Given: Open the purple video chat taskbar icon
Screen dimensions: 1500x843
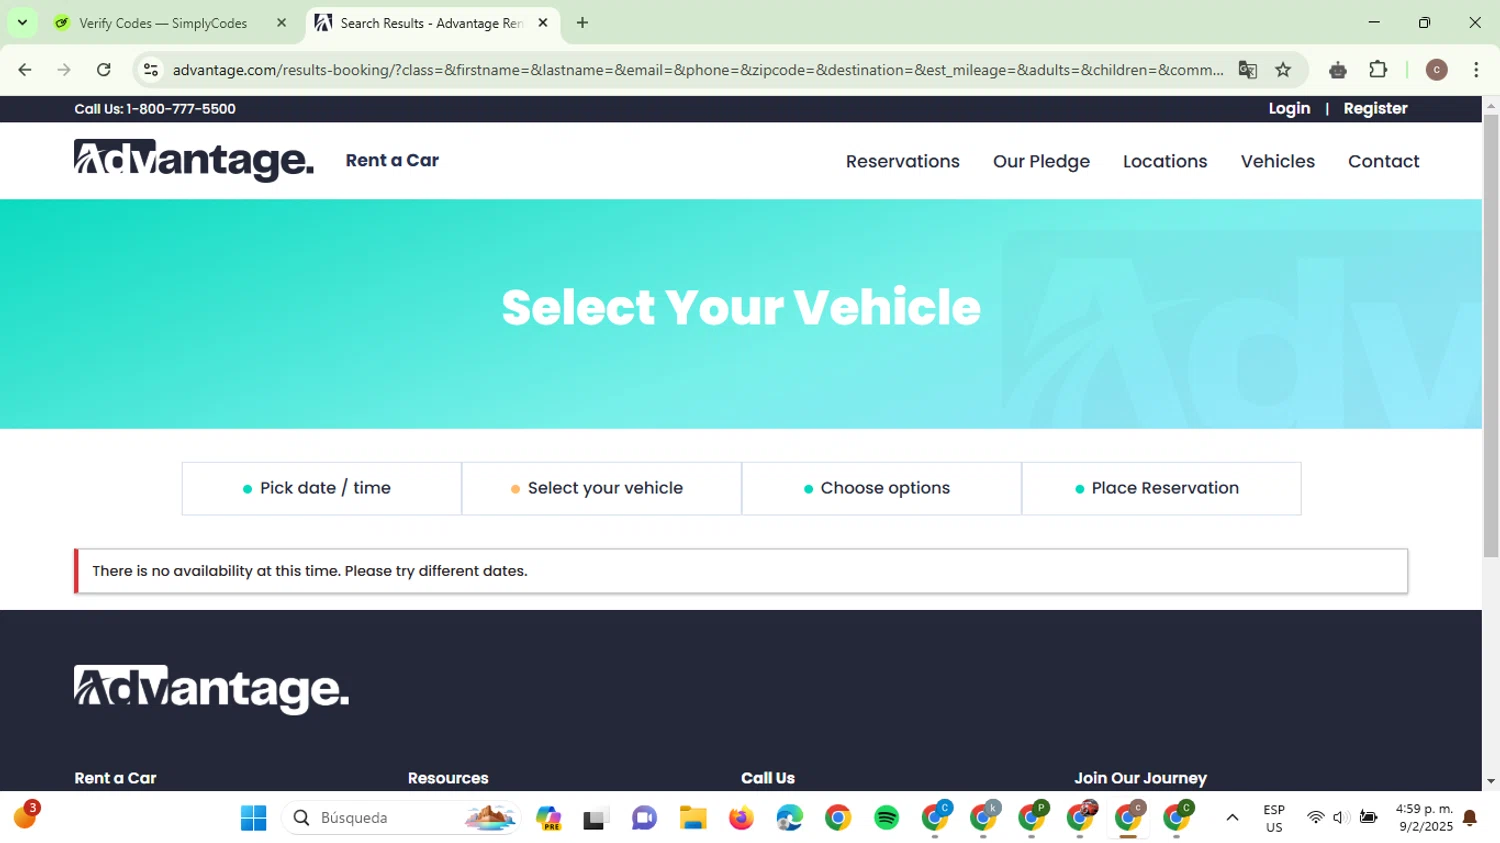Looking at the screenshot, I should point(644,818).
